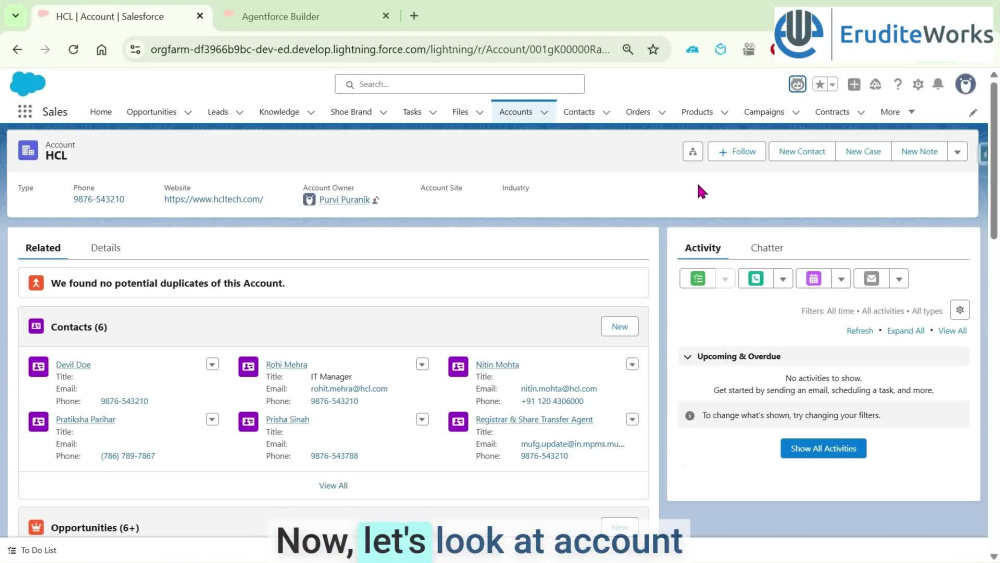This screenshot has width=1000, height=563.
Task: Click View All under Contacts
Action: pyautogui.click(x=333, y=485)
